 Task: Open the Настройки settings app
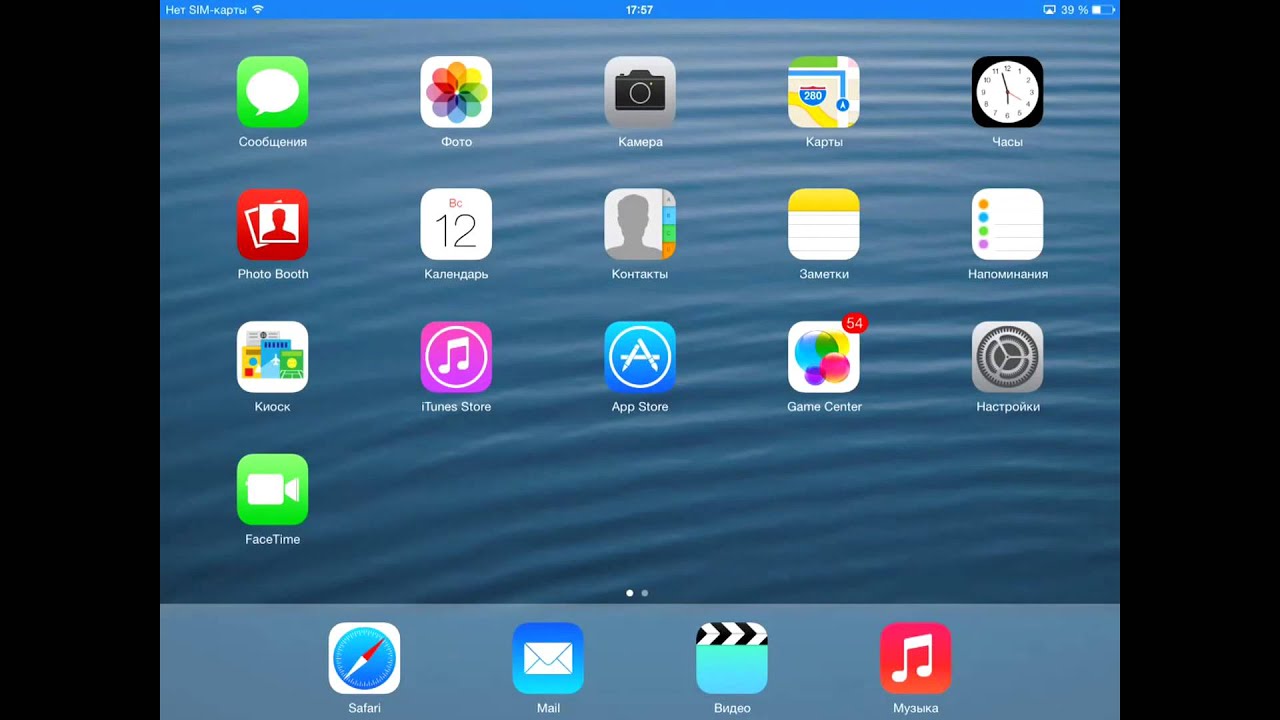1008,357
